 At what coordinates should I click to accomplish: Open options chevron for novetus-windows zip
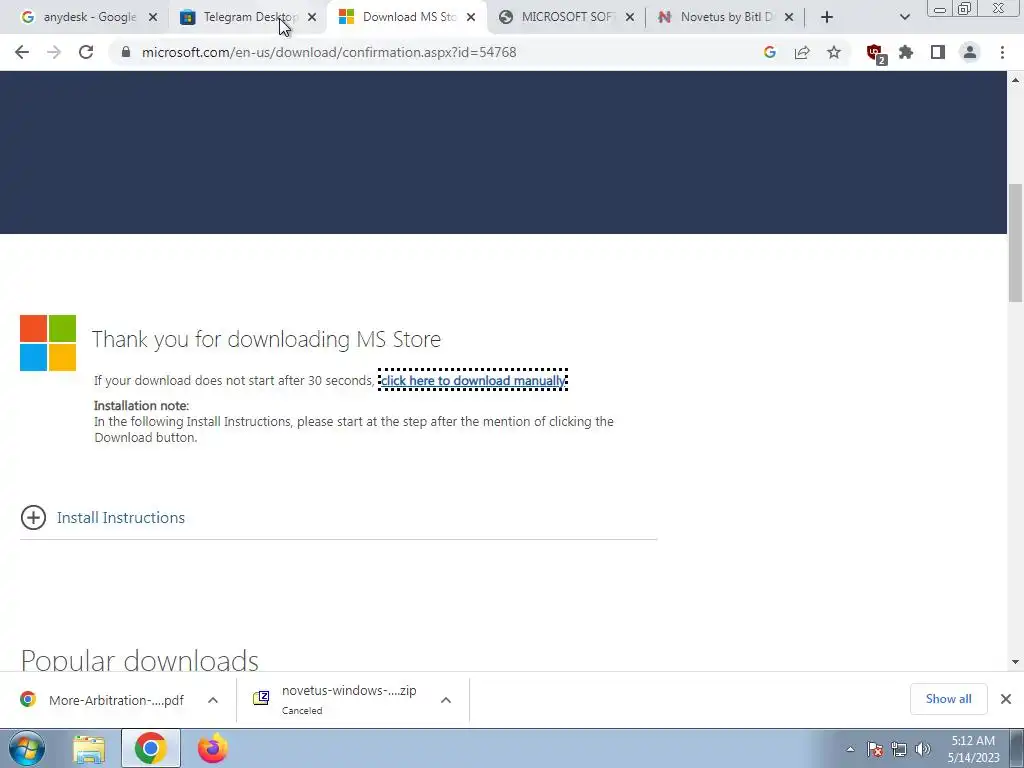(446, 700)
